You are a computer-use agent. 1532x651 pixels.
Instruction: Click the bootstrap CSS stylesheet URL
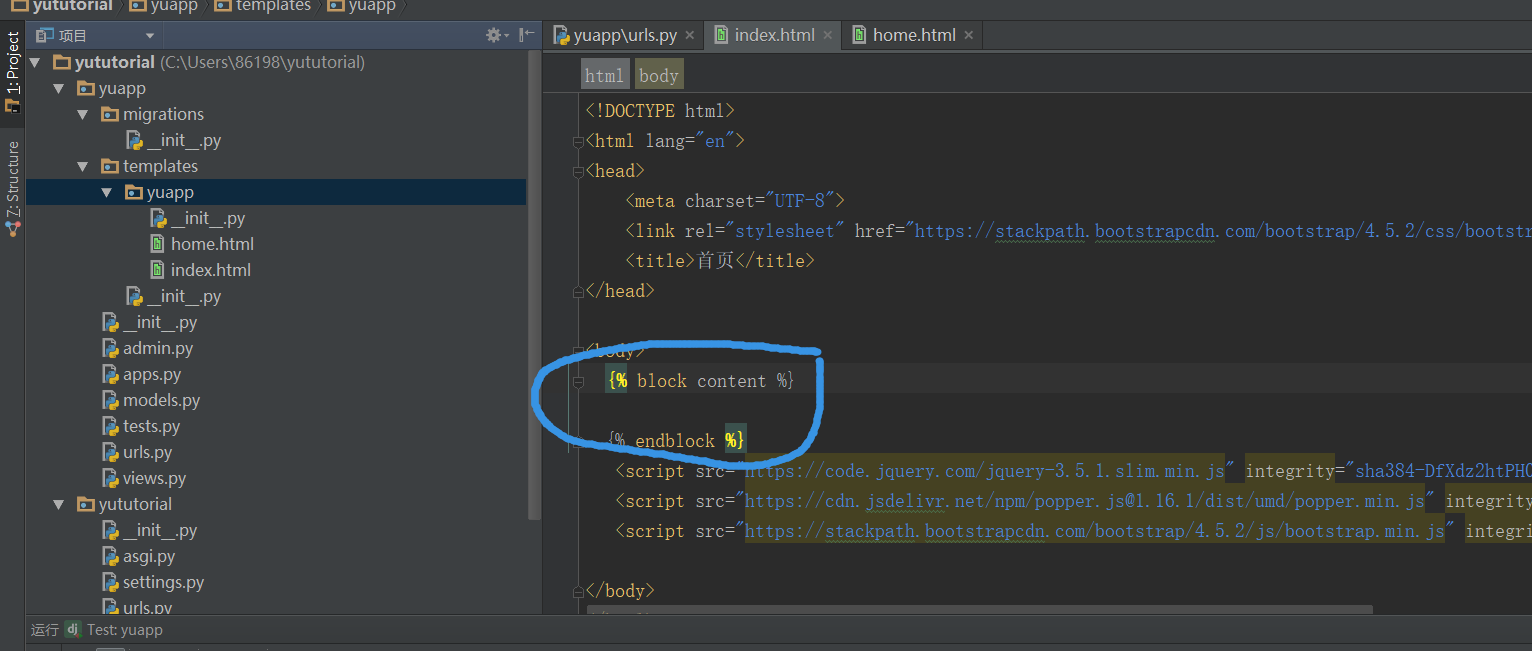point(1222,231)
